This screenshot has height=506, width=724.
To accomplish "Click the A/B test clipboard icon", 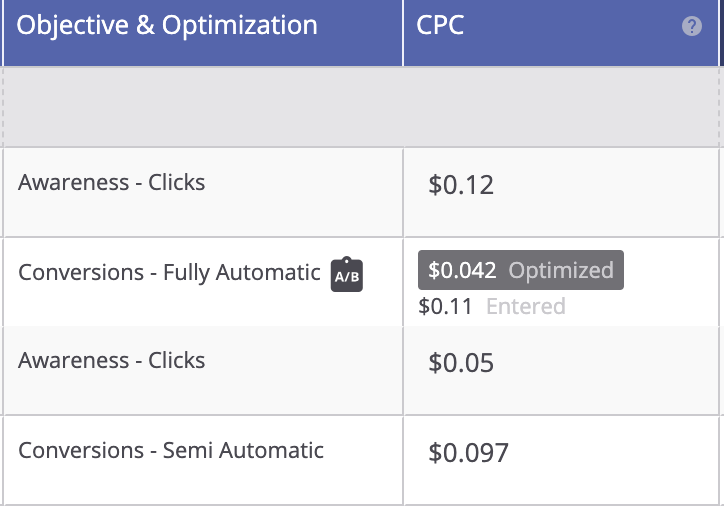I will 347,275.
